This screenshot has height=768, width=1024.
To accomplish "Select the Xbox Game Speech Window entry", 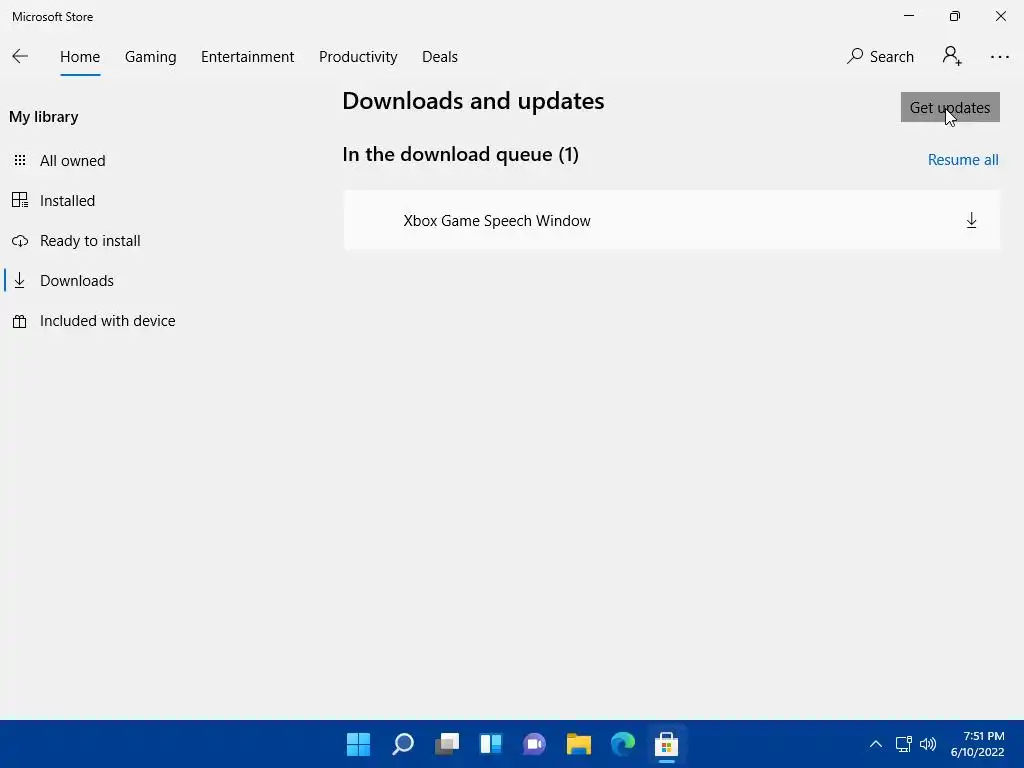I will [x=671, y=220].
